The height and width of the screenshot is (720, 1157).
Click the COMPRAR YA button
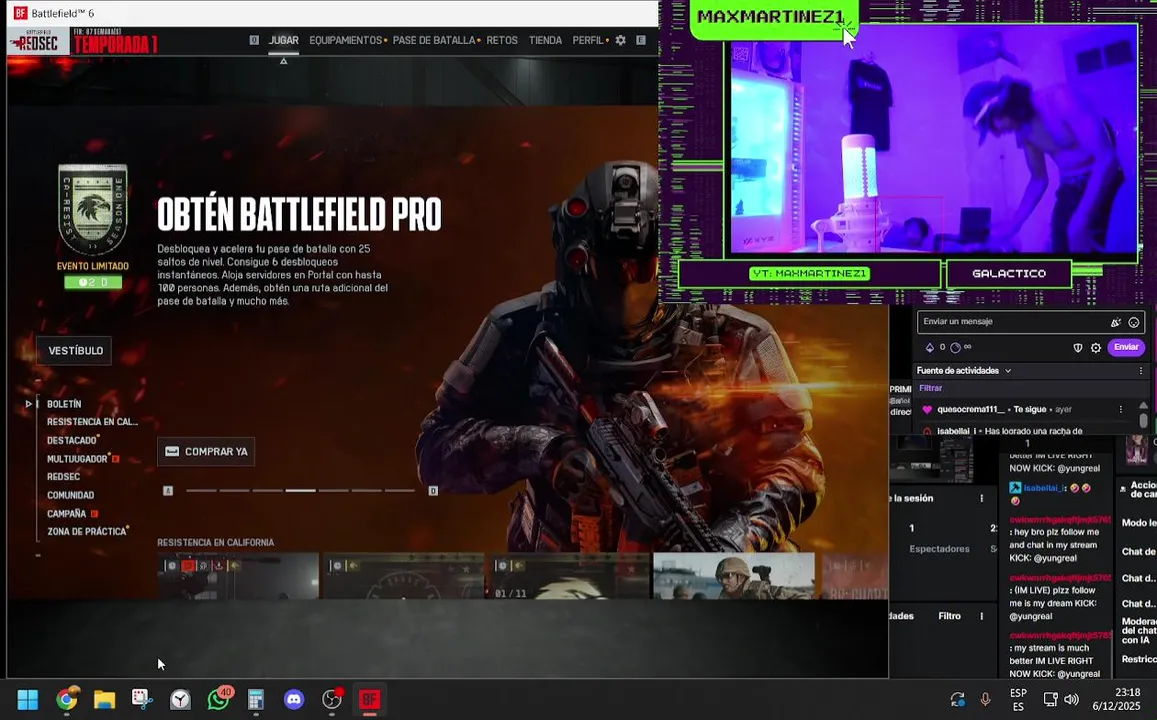click(206, 451)
